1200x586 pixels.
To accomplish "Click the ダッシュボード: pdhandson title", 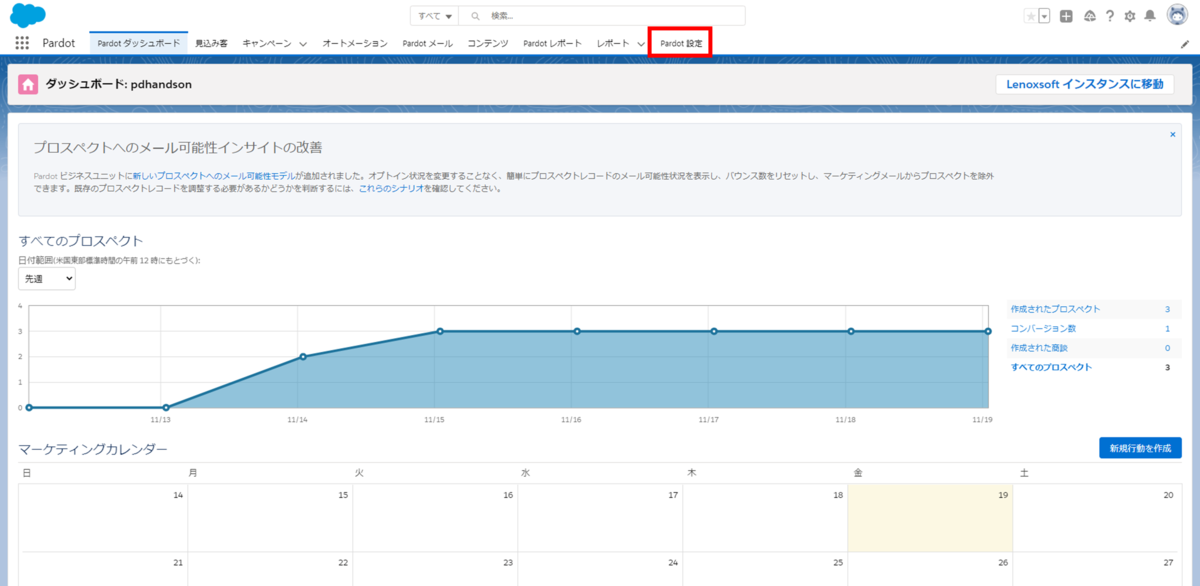I will pos(119,85).
